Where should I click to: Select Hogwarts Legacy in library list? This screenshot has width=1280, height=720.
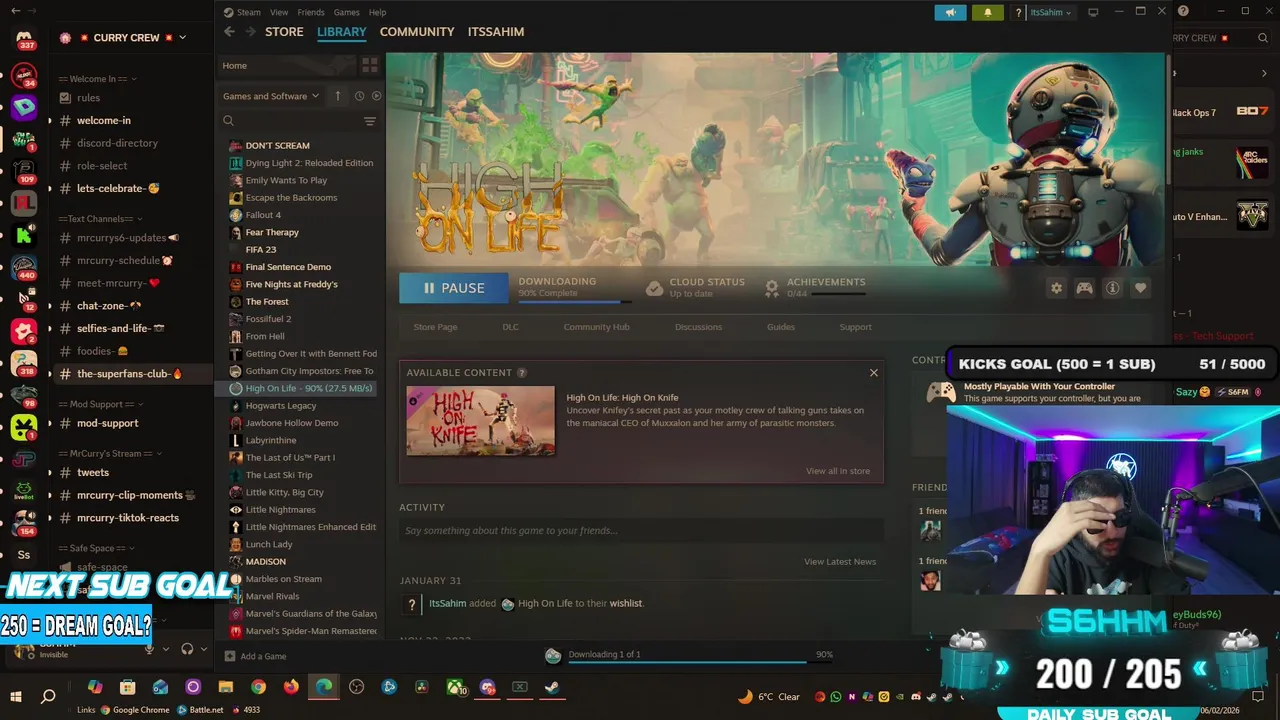pyautogui.click(x=281, y=406)
